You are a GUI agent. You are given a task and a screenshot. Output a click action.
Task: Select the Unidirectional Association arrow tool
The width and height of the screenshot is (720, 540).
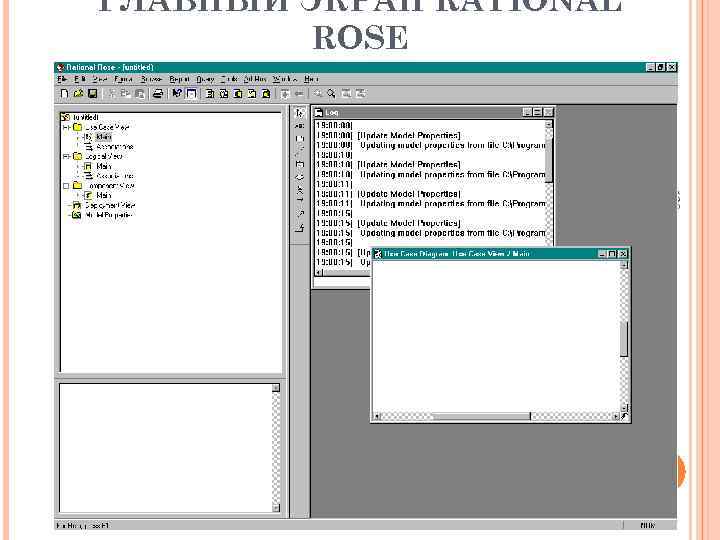point(299,201)
